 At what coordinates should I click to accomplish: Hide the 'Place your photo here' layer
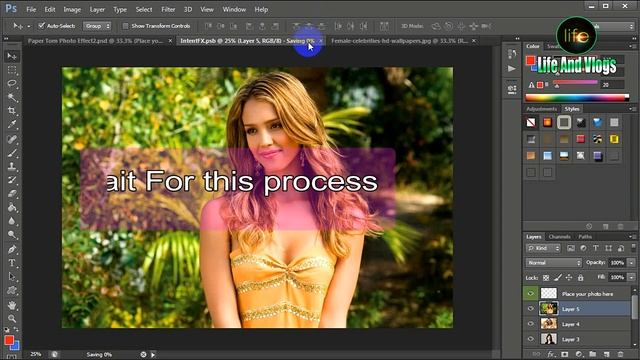(x=531, y=293)
